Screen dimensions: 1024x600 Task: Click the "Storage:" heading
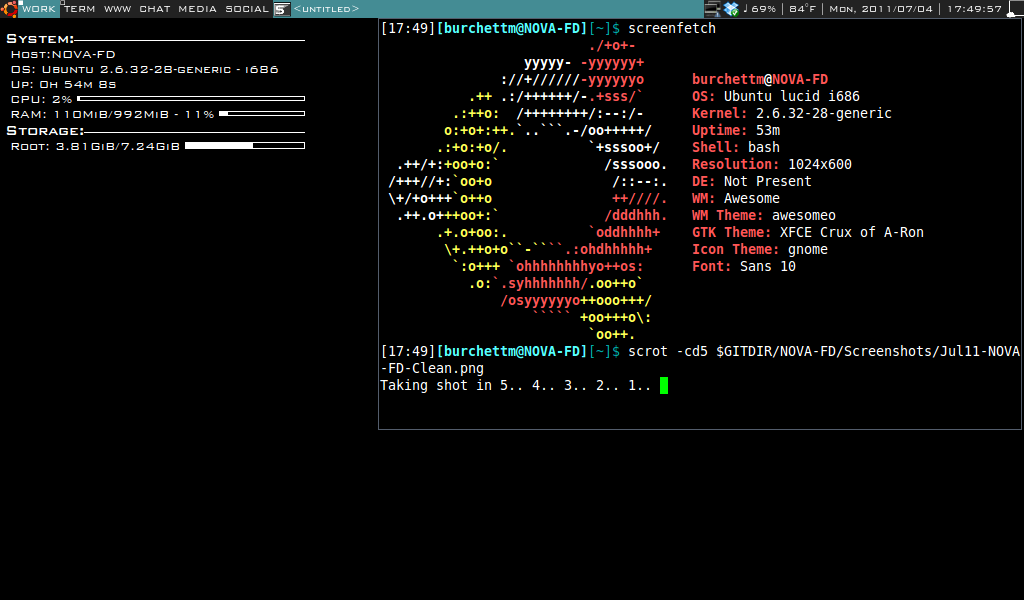tap(45, 131)
